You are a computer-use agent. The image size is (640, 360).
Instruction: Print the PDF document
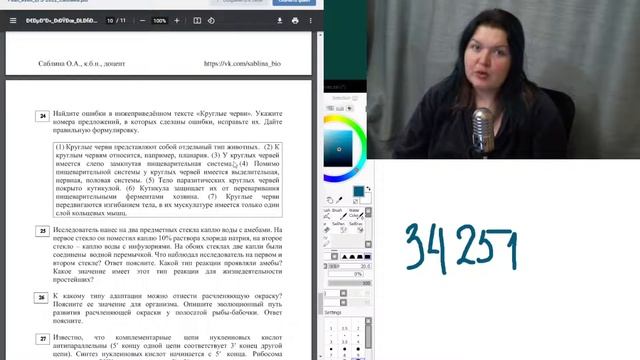tap(295, 20)
